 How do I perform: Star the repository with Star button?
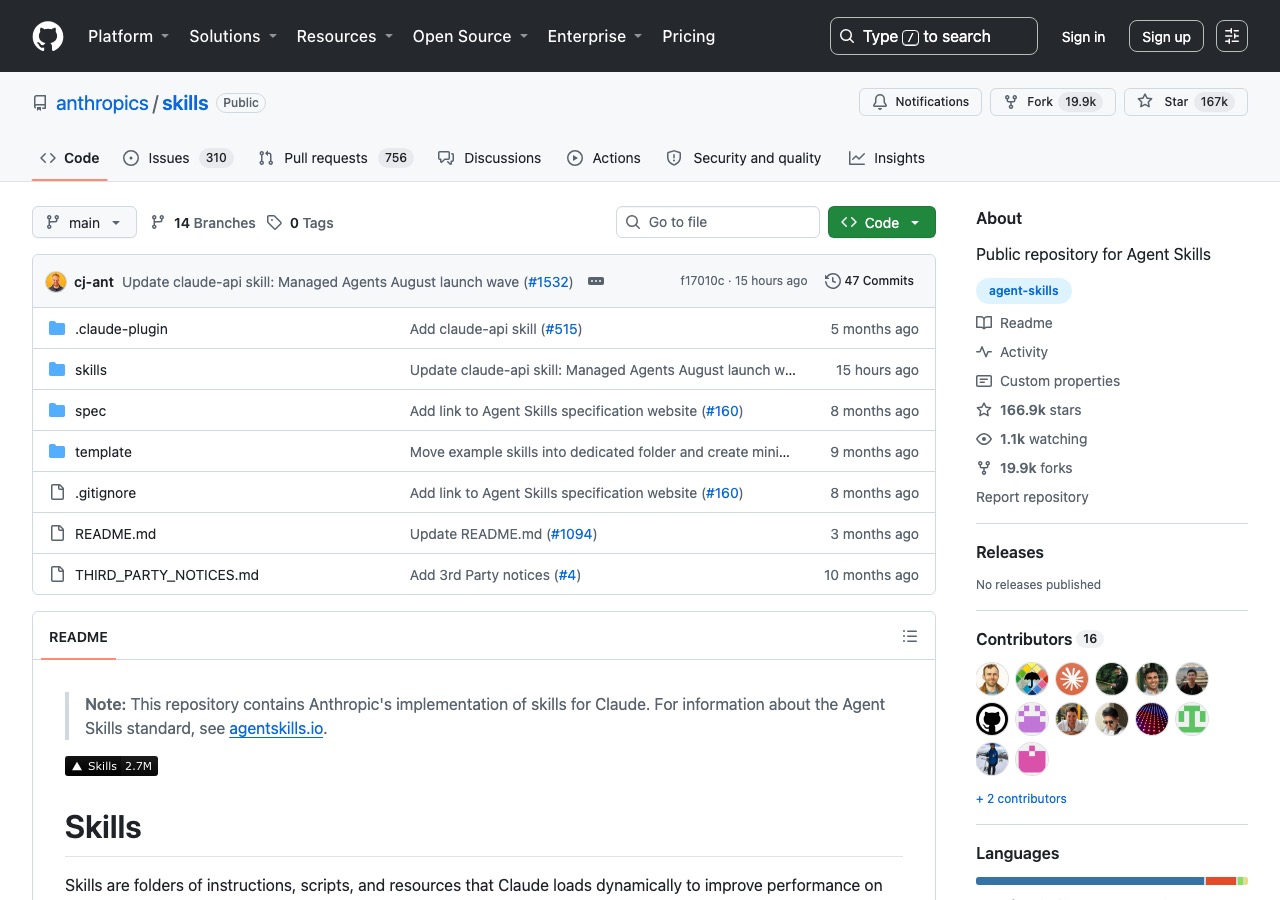(1186, 102)
